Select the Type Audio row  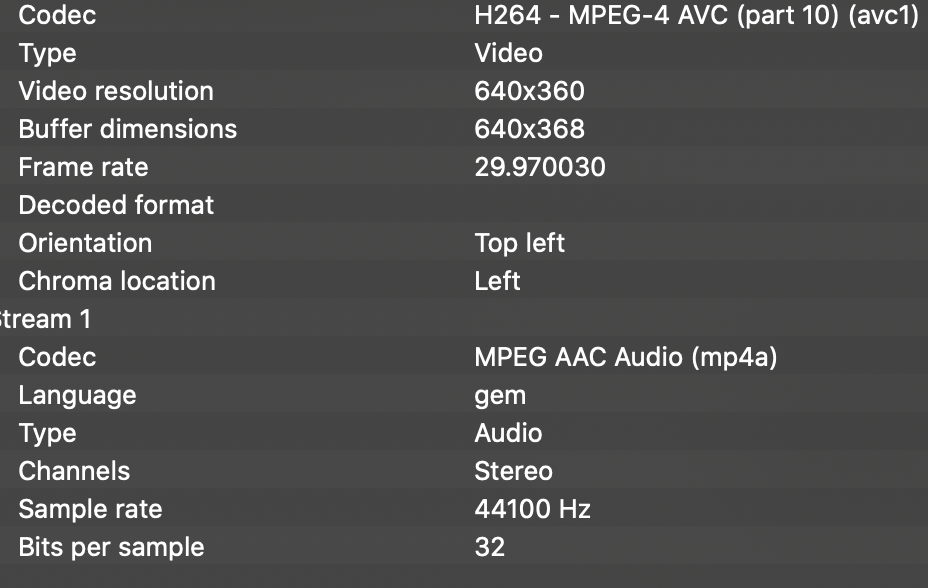coord(464,433)
